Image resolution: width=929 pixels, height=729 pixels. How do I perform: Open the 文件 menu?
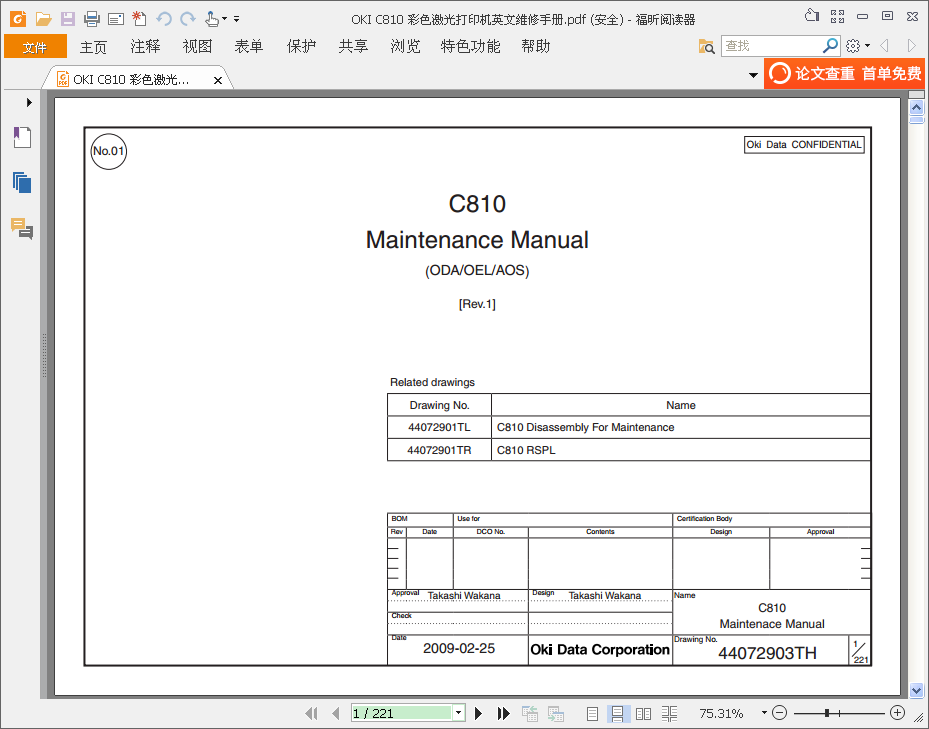point(35,47)
